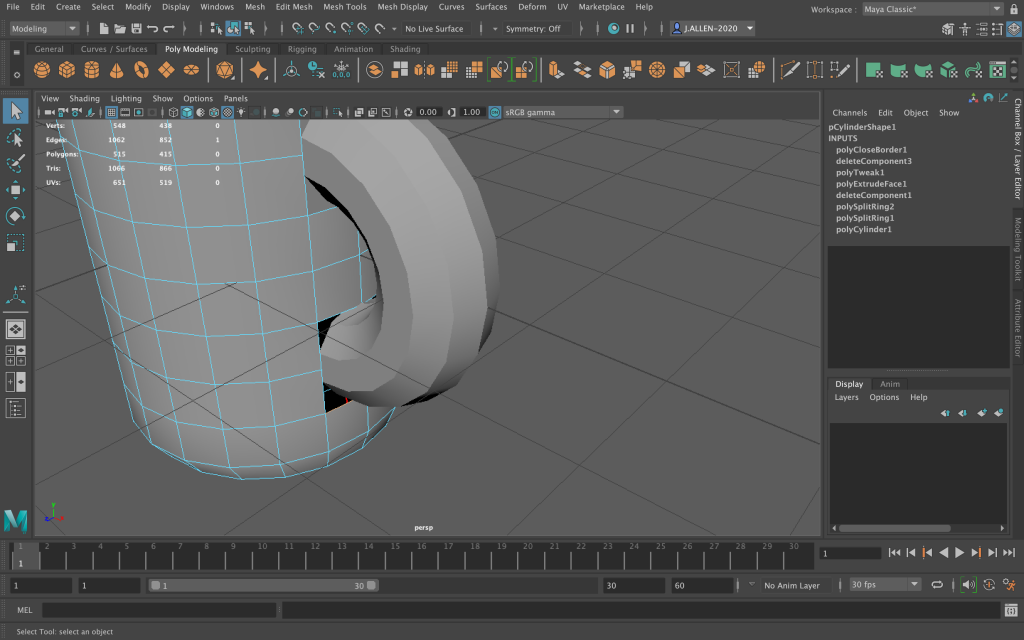Select polyExtrudeFace1 in the inputs list
1024x640 pixels.
coord(871,184)
